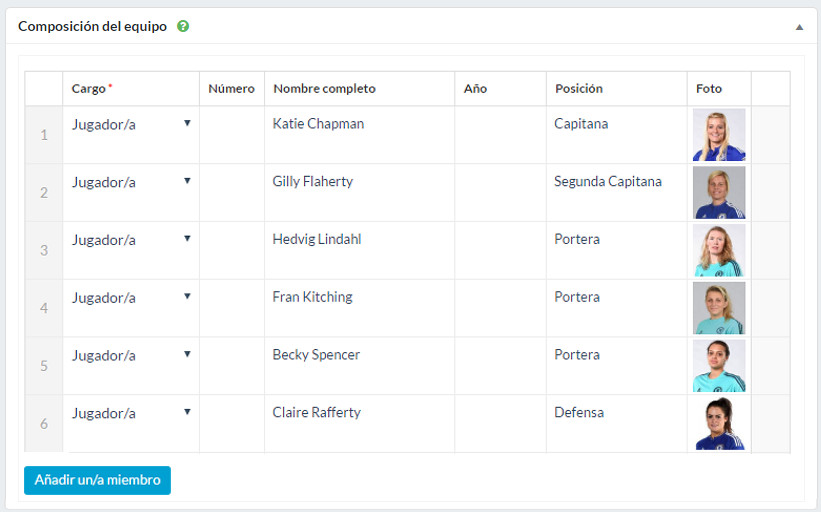Image resolution: width=821 pixels, height=512 pixels.
Task: Select Becky Spencer's player photo
Action: point(718,366)
